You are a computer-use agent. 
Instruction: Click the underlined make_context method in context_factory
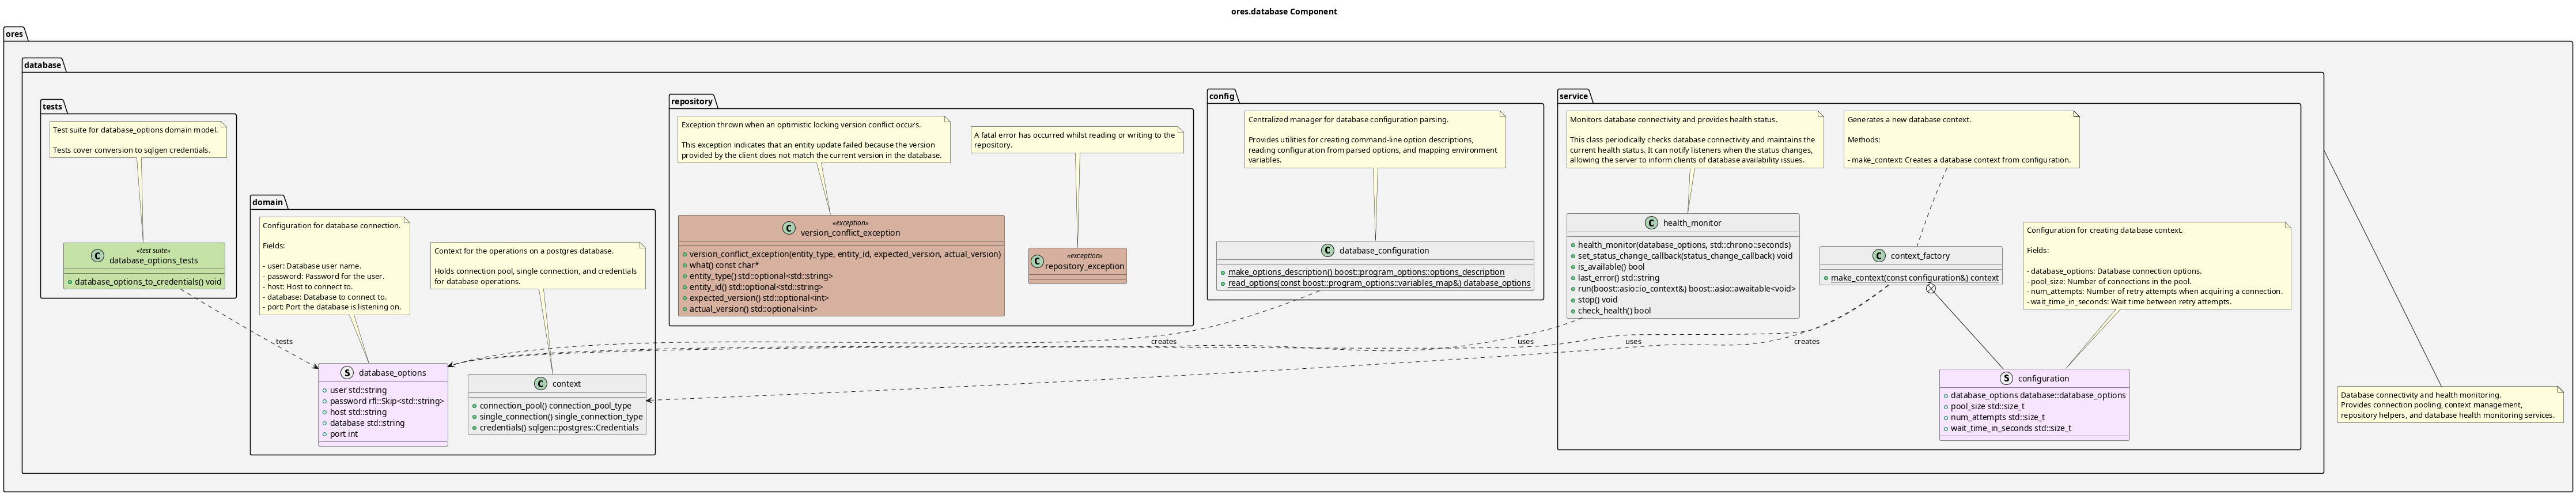pos(1914,278)
